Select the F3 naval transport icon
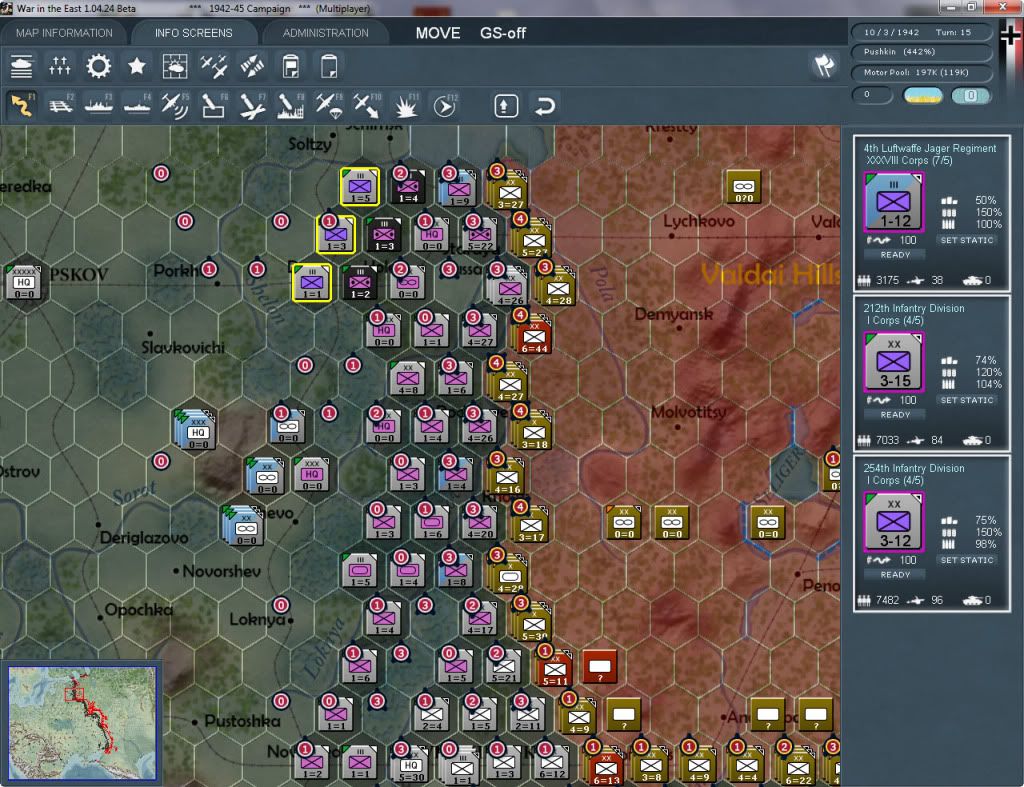Screen dimensions: 1024x787 [x=99, y=105]
